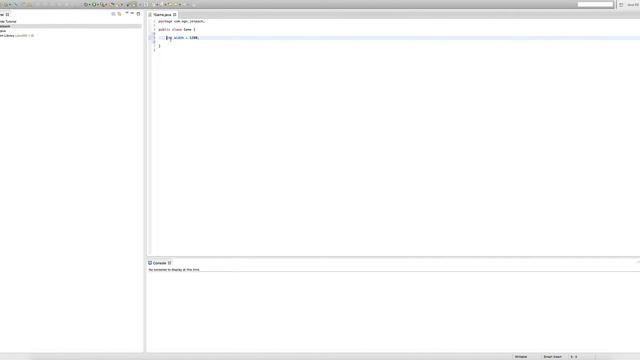Toggle Link with Editor in Package Explorer
The height and width of the screenshot is (360, 640).
point(120,14)
